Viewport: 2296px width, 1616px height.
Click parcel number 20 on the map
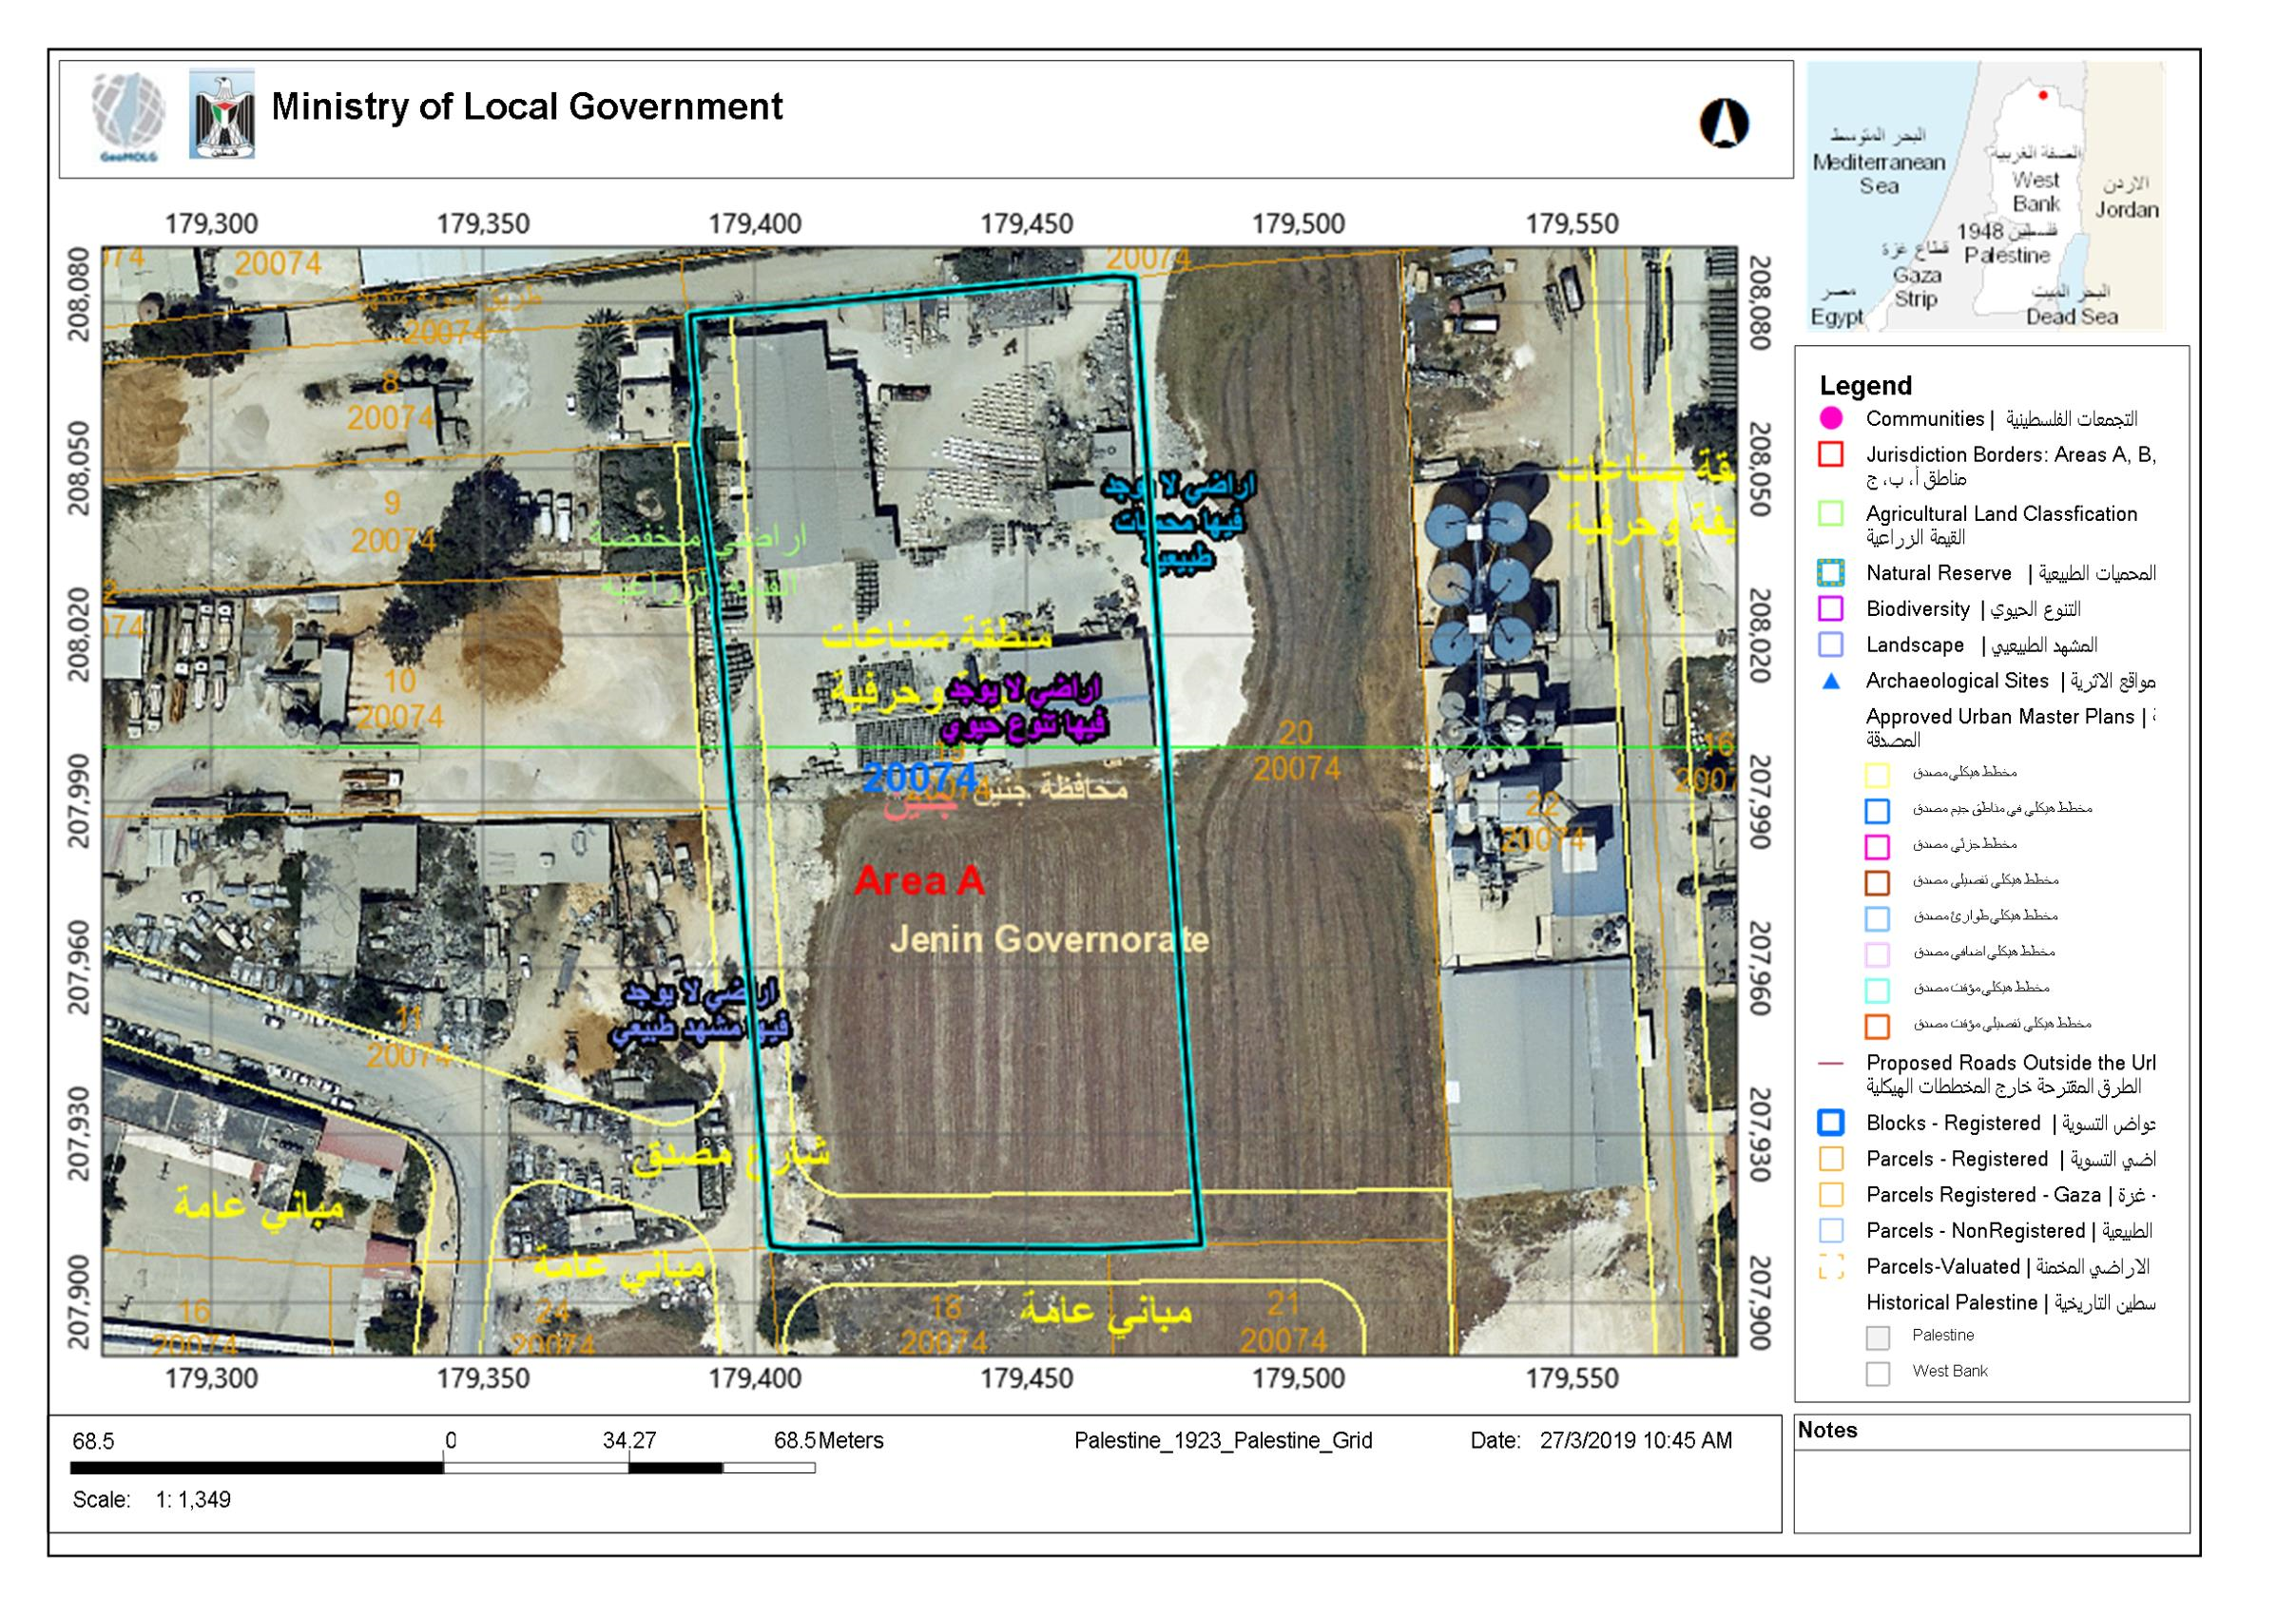(x=1295, y=733)
